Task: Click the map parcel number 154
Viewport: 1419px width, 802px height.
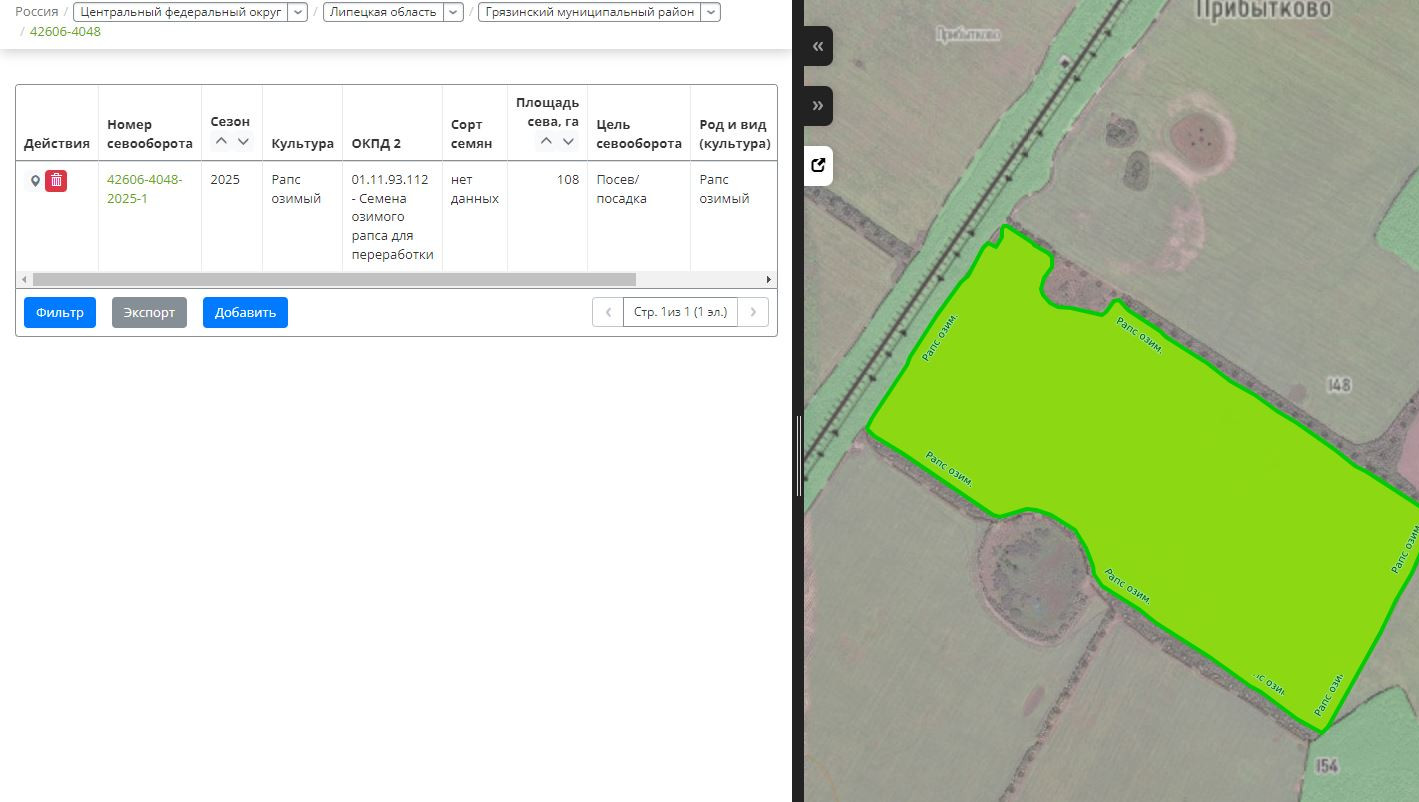Action: 1326,765
